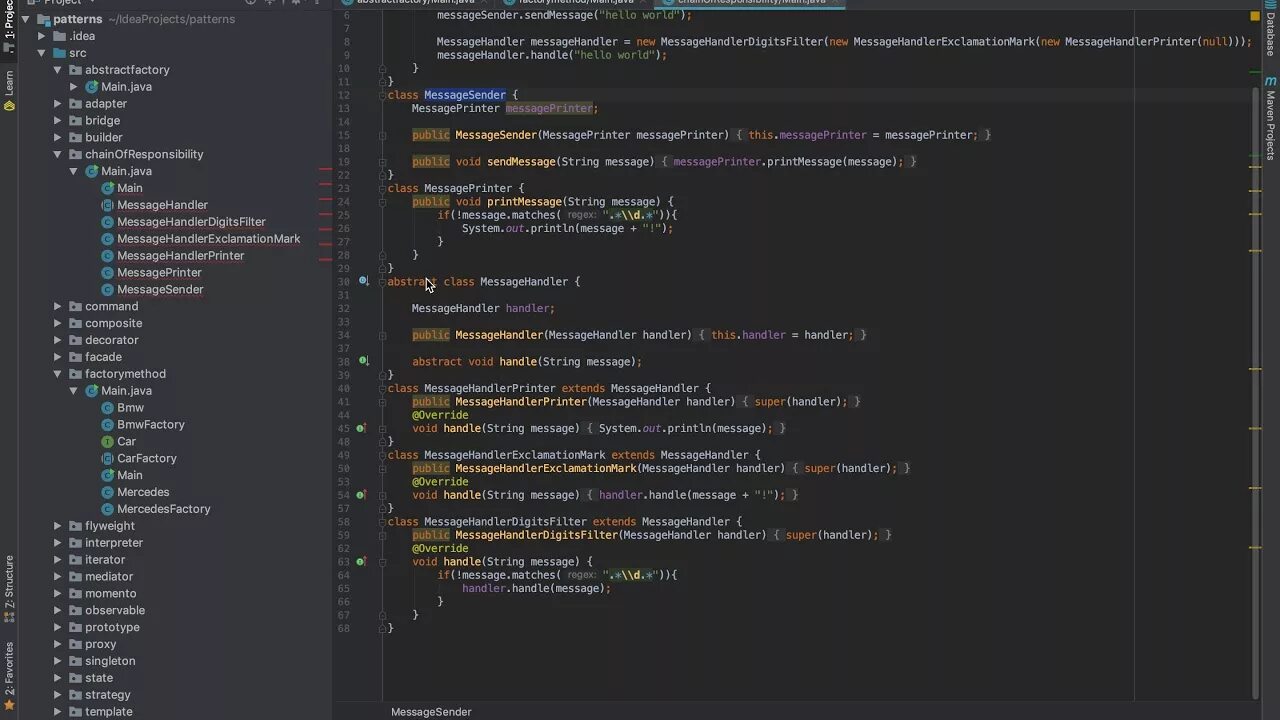The height and width of the screenshot is (720, 1280).
Task: Fold MessageHandlerDigitsFilter class at line 58
Action: 382,522
